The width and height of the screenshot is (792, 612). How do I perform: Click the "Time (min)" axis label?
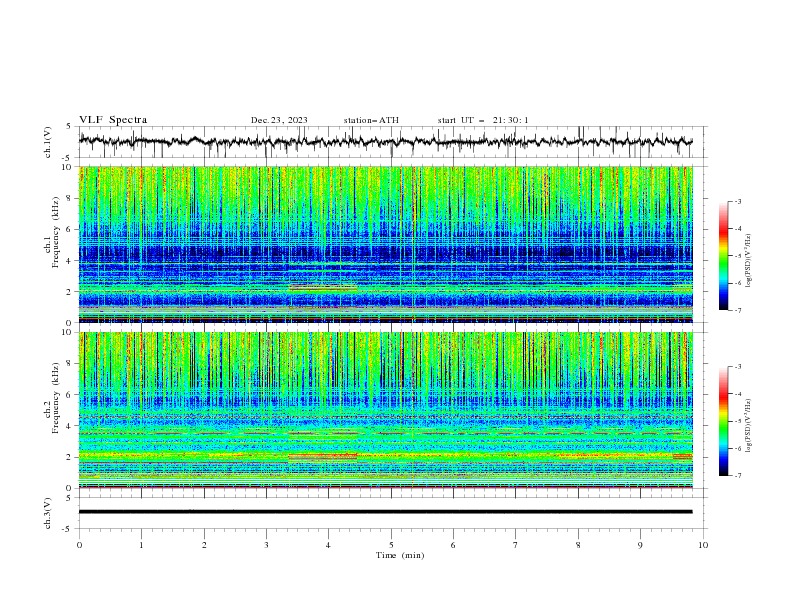400,555
